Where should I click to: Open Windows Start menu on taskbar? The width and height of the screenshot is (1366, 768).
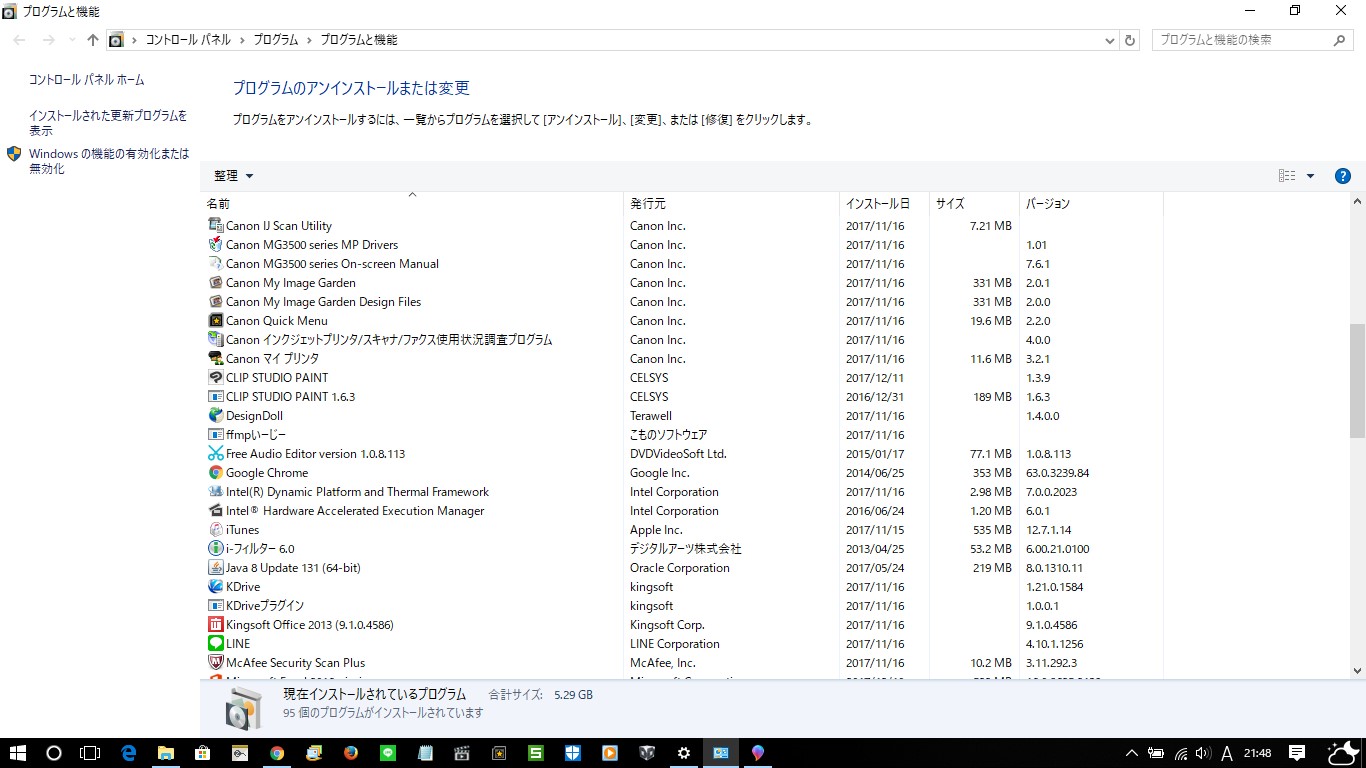click(x=18, y=753)
